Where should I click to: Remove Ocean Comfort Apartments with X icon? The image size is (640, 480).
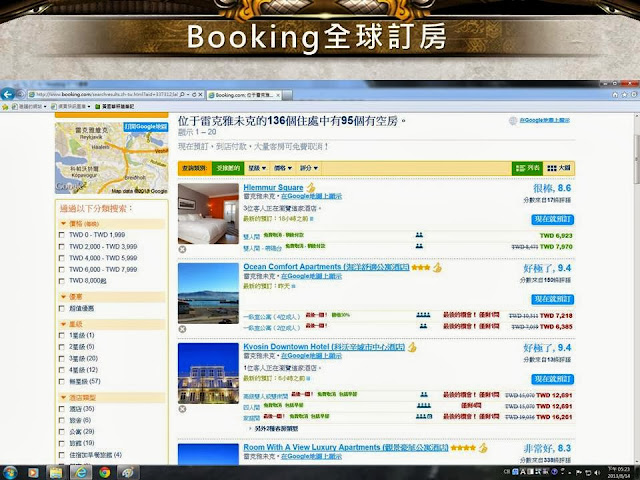pyautogui.click(x=182, y=329)
